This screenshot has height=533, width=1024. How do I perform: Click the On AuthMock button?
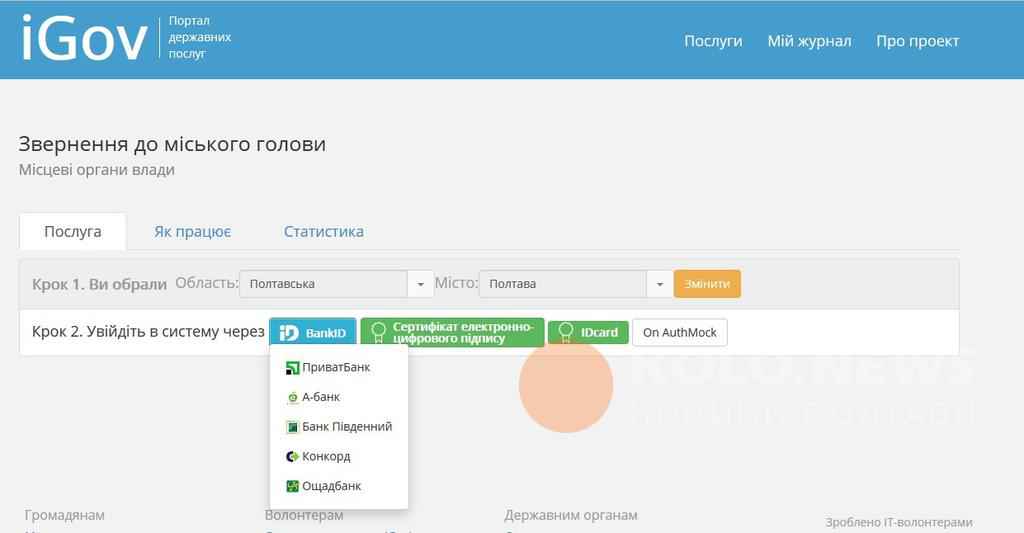point(680,332)
